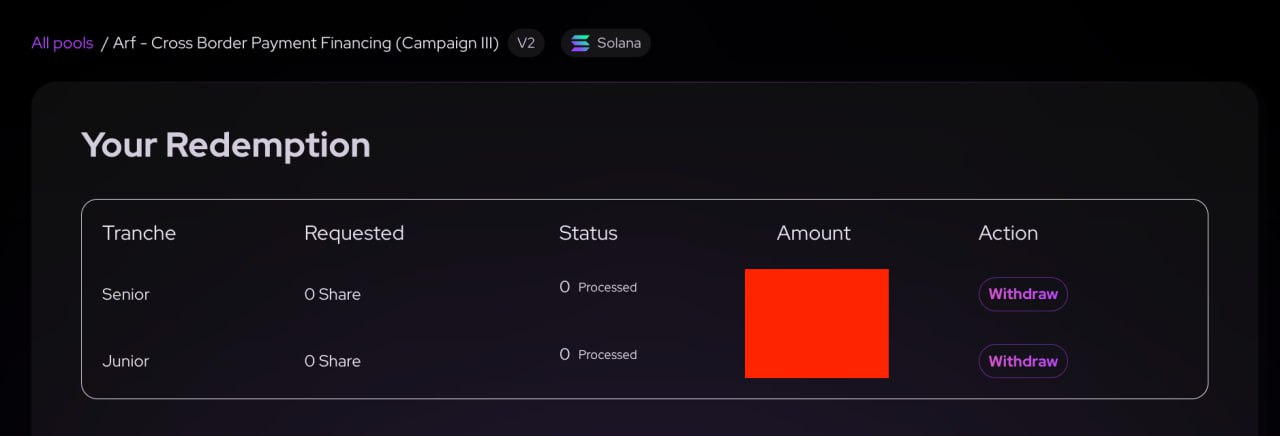This screenshot has height=436, width=1280.
Task: Click Junior row's 0 Share value
Action: pyautogui.click(x=332, y=361)
